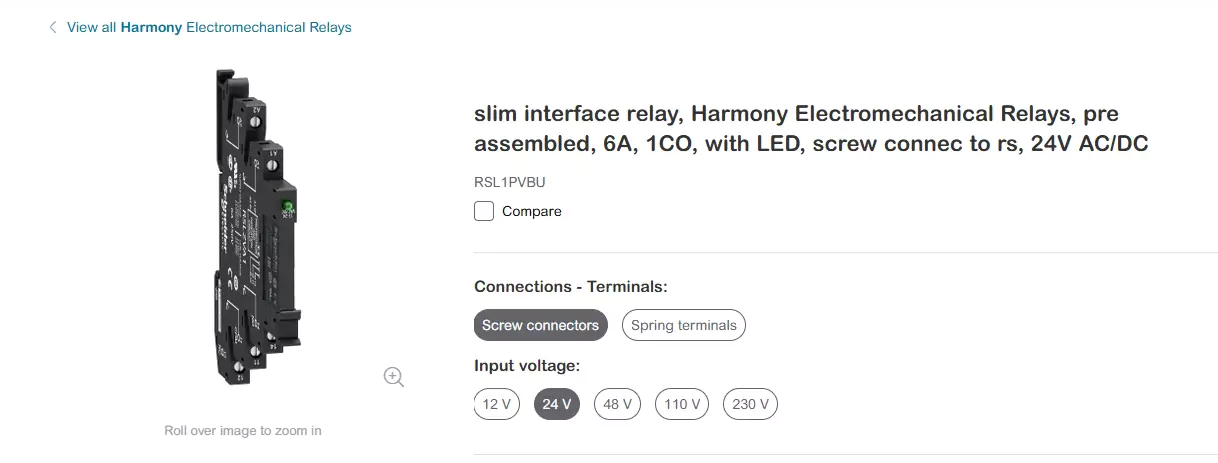Click the Roll over image to zoom caption

(243, 431)
